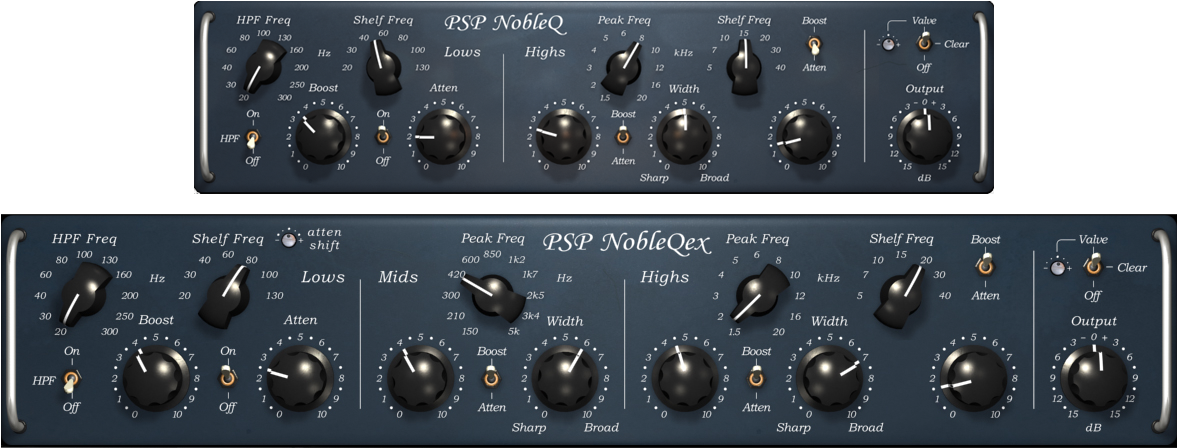Click the PSP NobleQex title logo
Image resolution: width=1177 pixels, height=448 pixels.
(x=627, y=243)
